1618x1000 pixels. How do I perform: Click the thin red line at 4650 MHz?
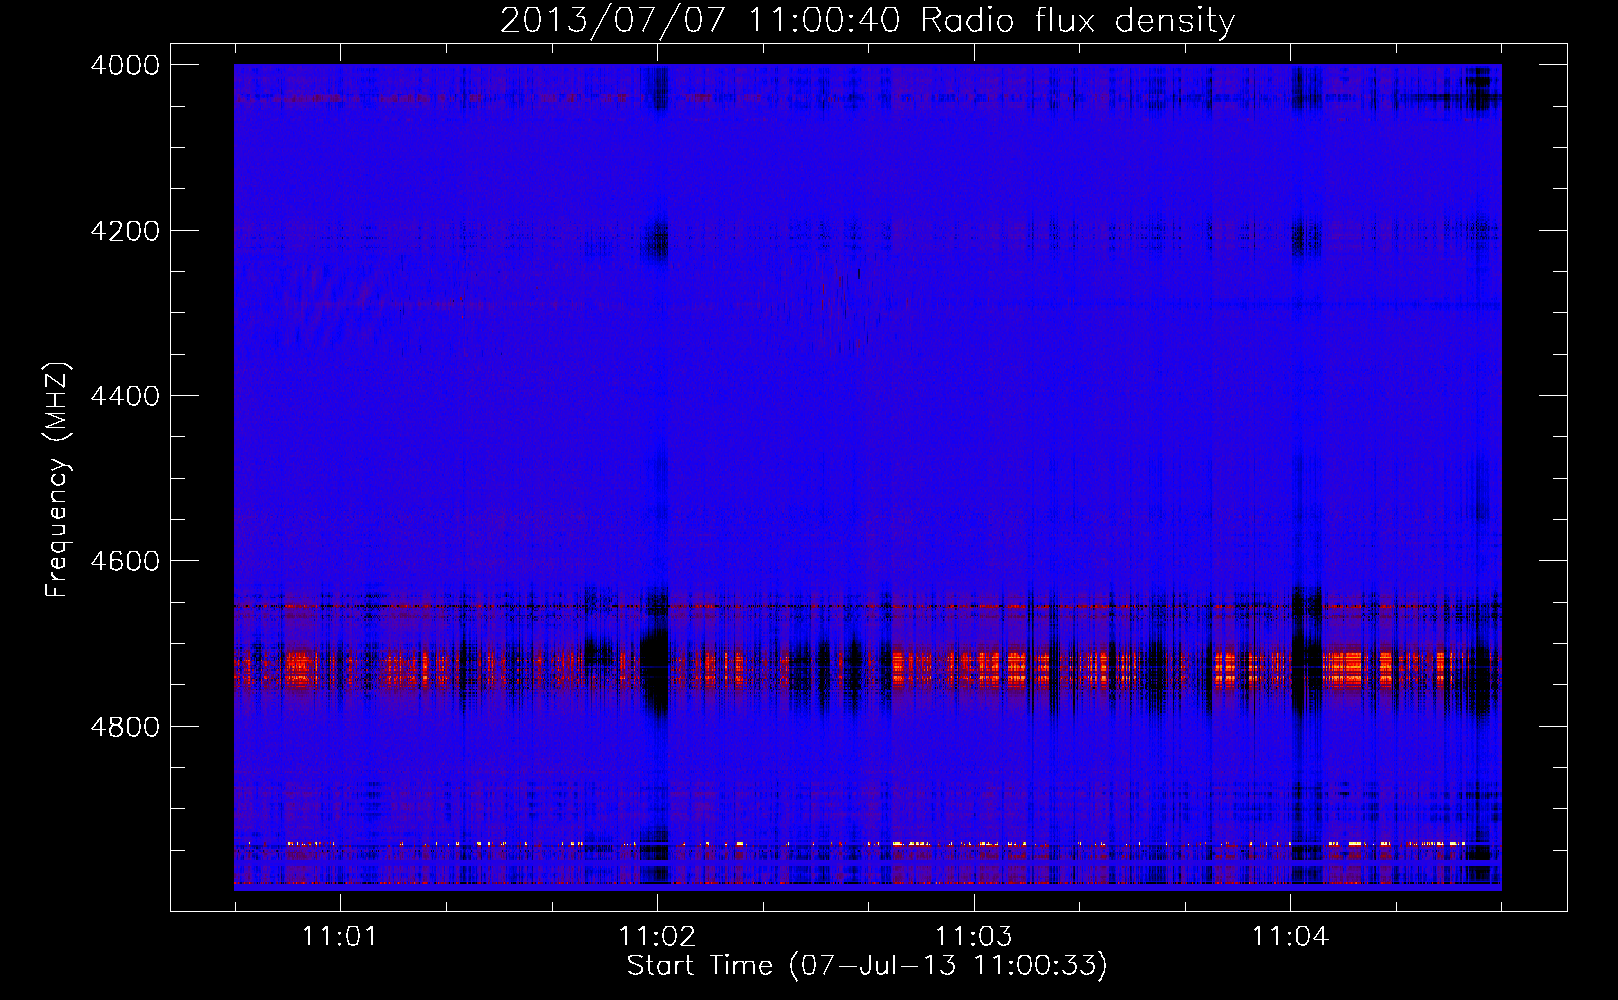(868, 606)
